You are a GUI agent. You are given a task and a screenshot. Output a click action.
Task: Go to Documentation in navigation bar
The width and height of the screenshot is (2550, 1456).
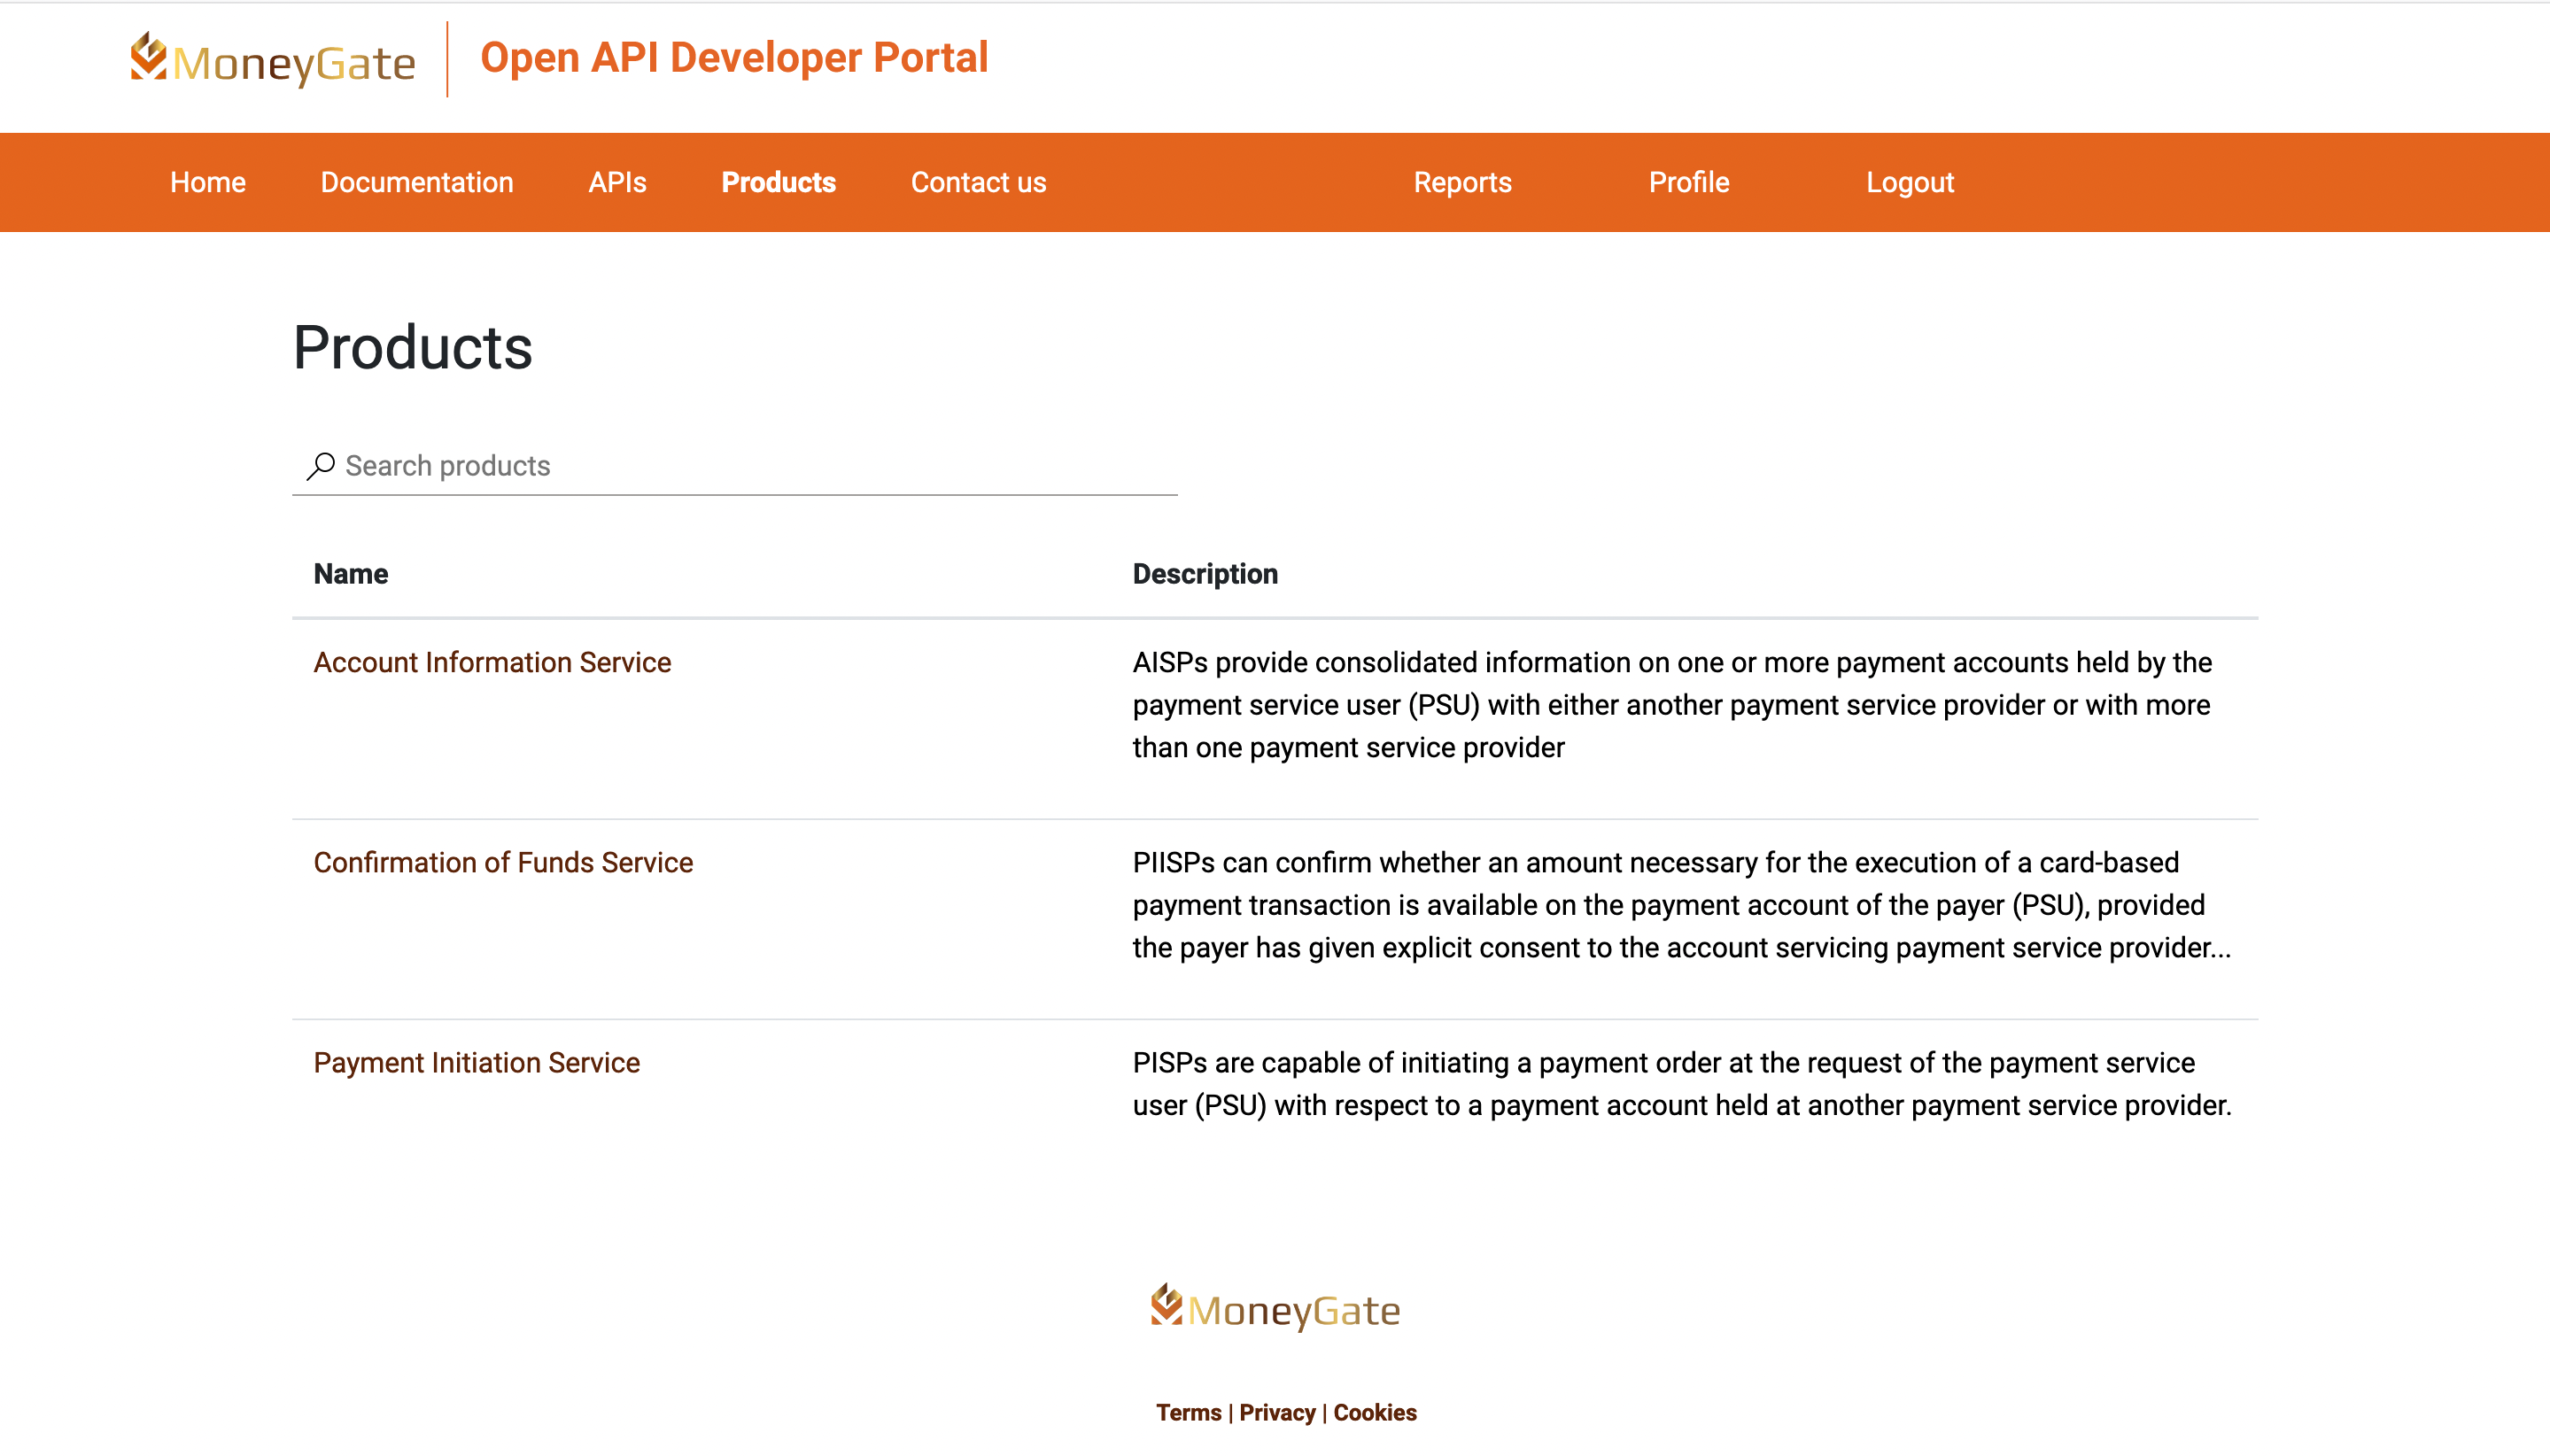tap(416, 182)
